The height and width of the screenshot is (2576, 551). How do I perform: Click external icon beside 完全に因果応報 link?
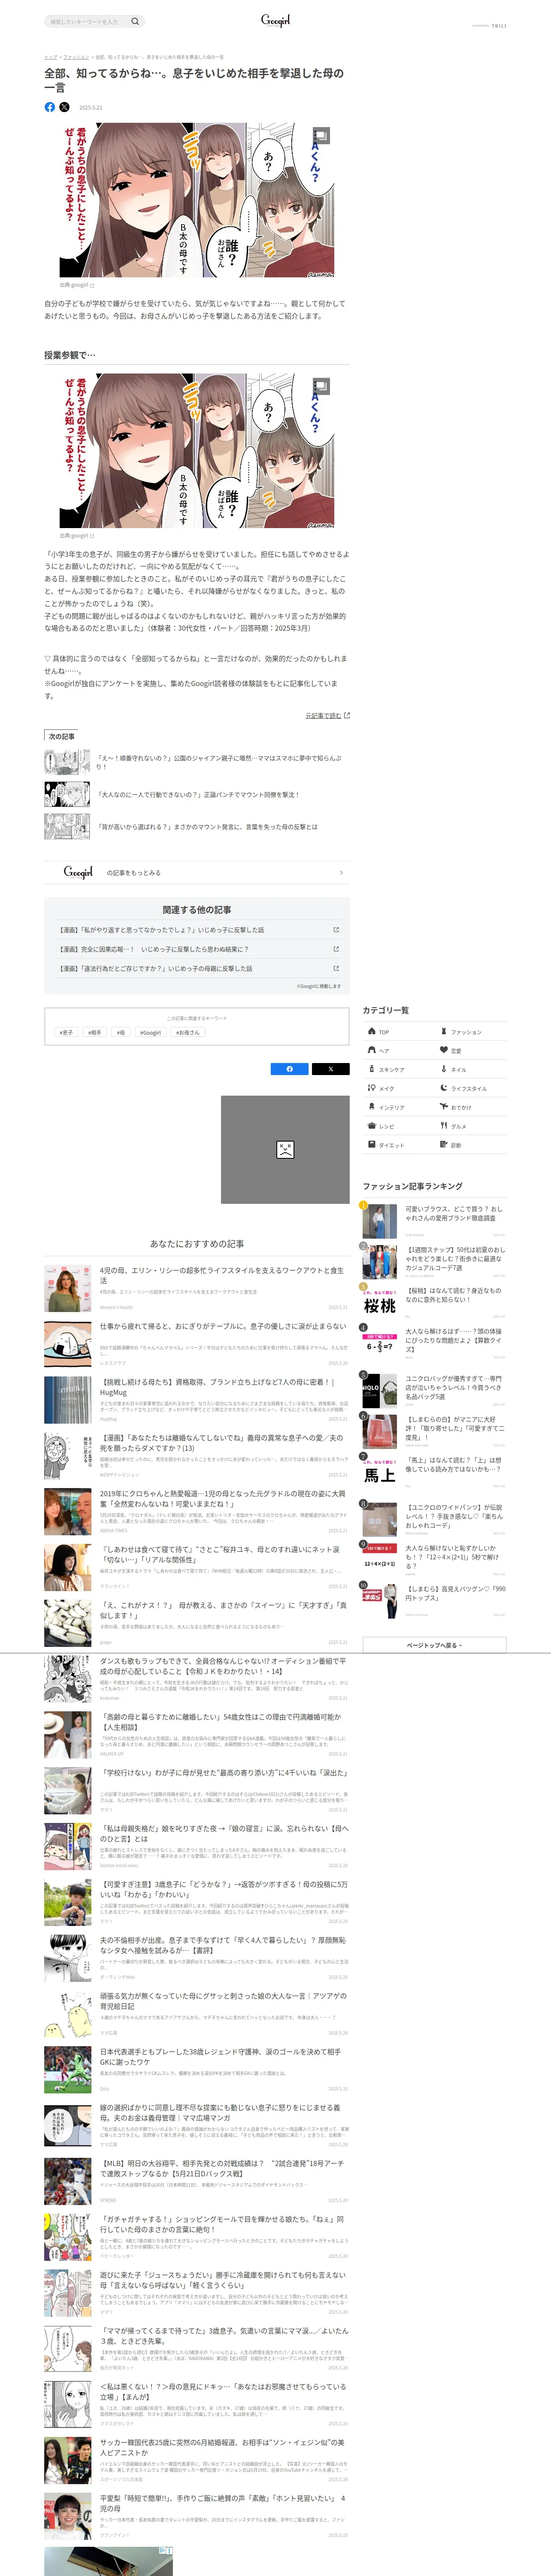point(336,949)
